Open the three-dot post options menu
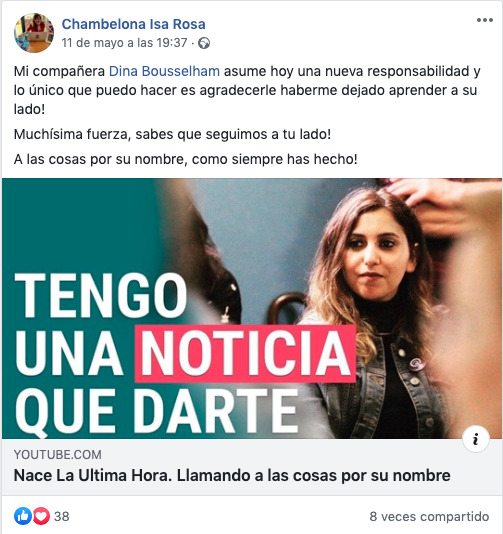Image resolution: width=503 pixels, height=534 pixels. click(x=485, y=20)
